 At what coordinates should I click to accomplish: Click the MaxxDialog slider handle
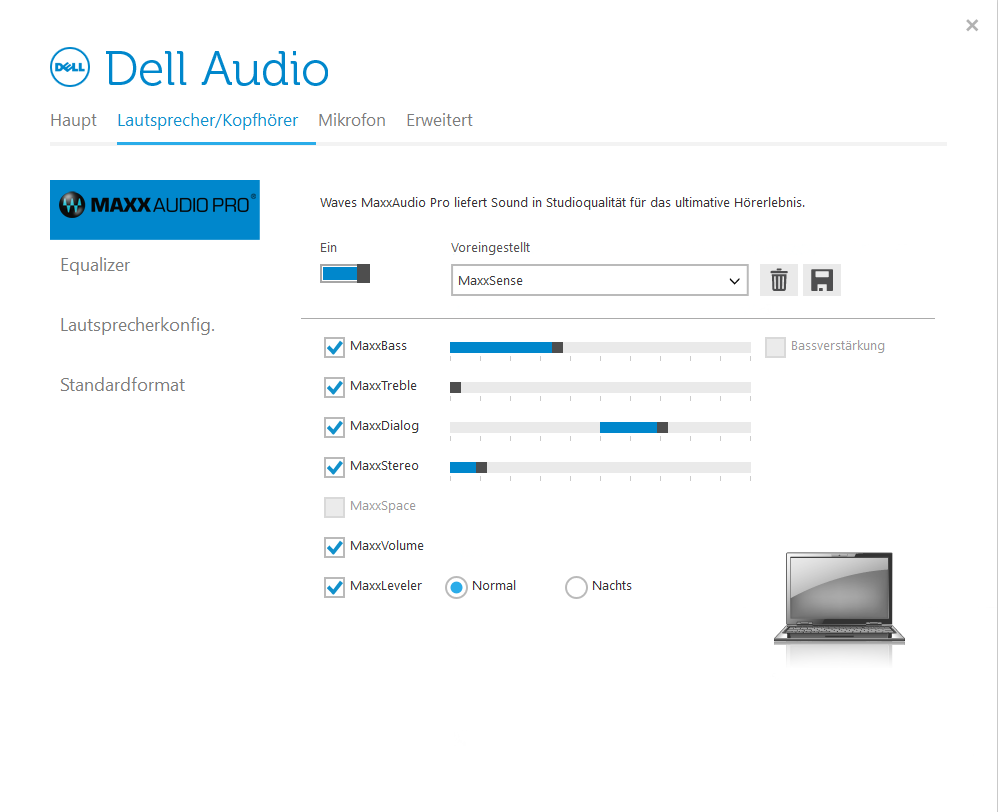(663, 428)
